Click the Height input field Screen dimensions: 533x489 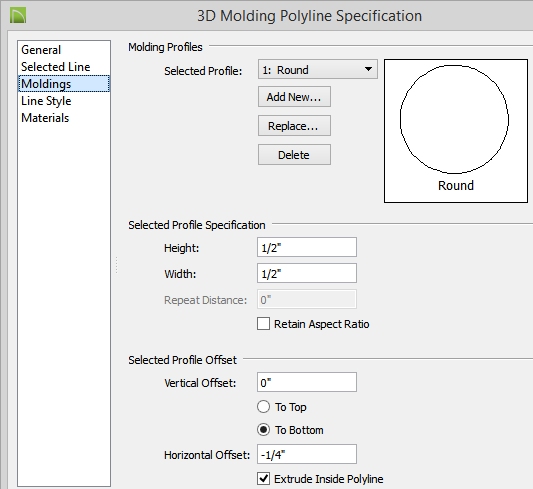coord(307,247)
